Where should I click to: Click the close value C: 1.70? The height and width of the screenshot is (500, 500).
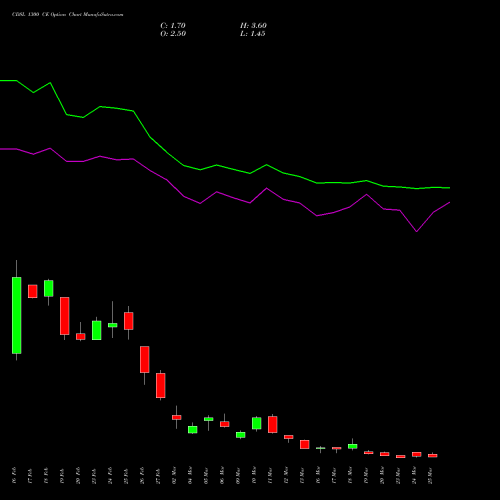[x=173, y=26]
